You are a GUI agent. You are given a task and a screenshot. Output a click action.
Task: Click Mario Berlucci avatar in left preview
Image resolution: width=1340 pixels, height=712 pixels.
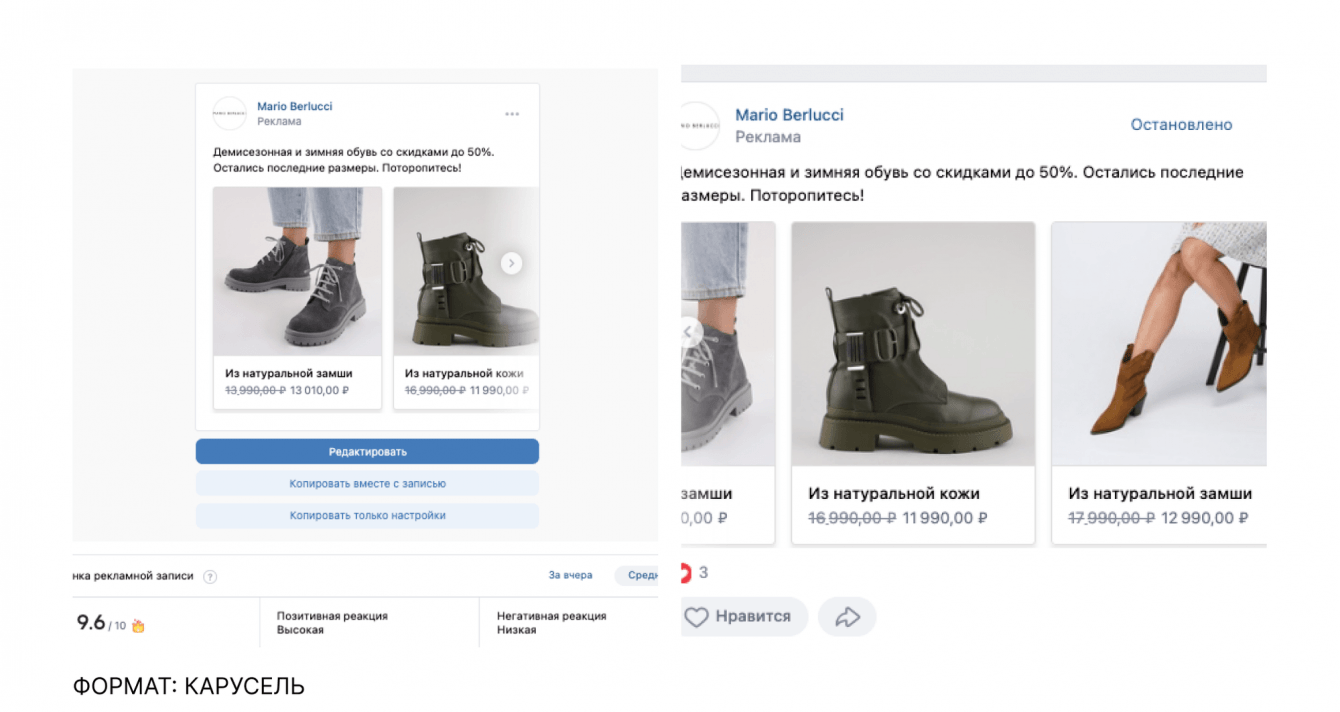pos(229,113)
